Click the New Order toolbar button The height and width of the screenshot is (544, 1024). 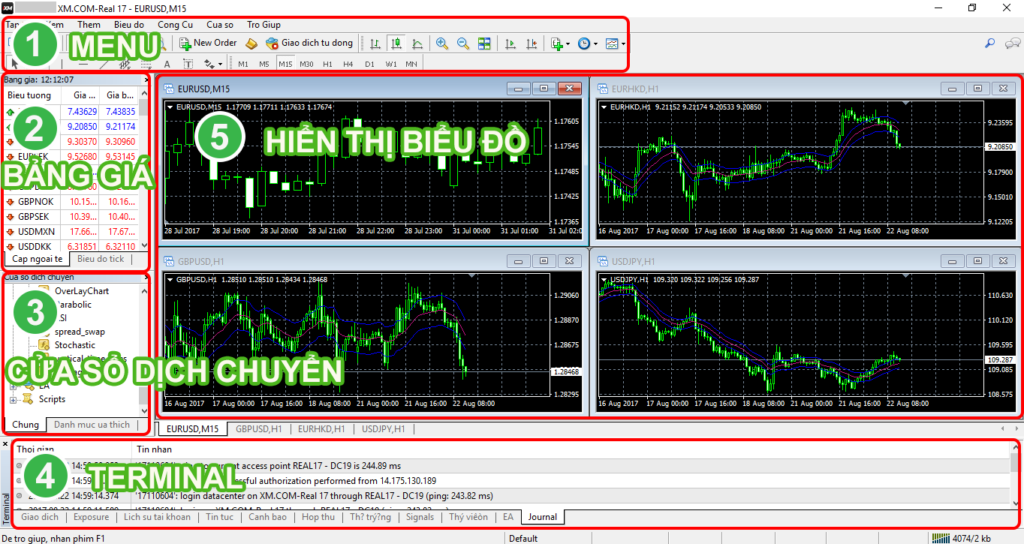pyautogui.click(x=208, y=43)
